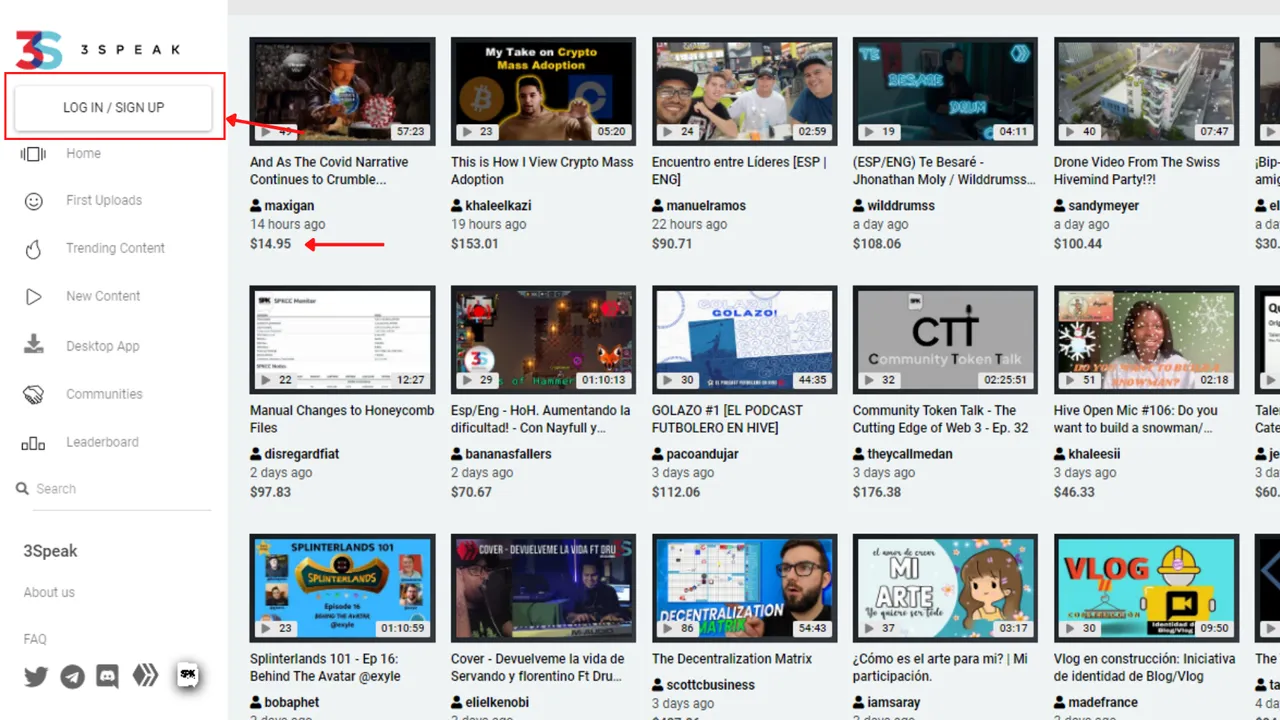Screen dimensions: 1280x720
Task: Go to Trending Content
Action: pos(115,248)
